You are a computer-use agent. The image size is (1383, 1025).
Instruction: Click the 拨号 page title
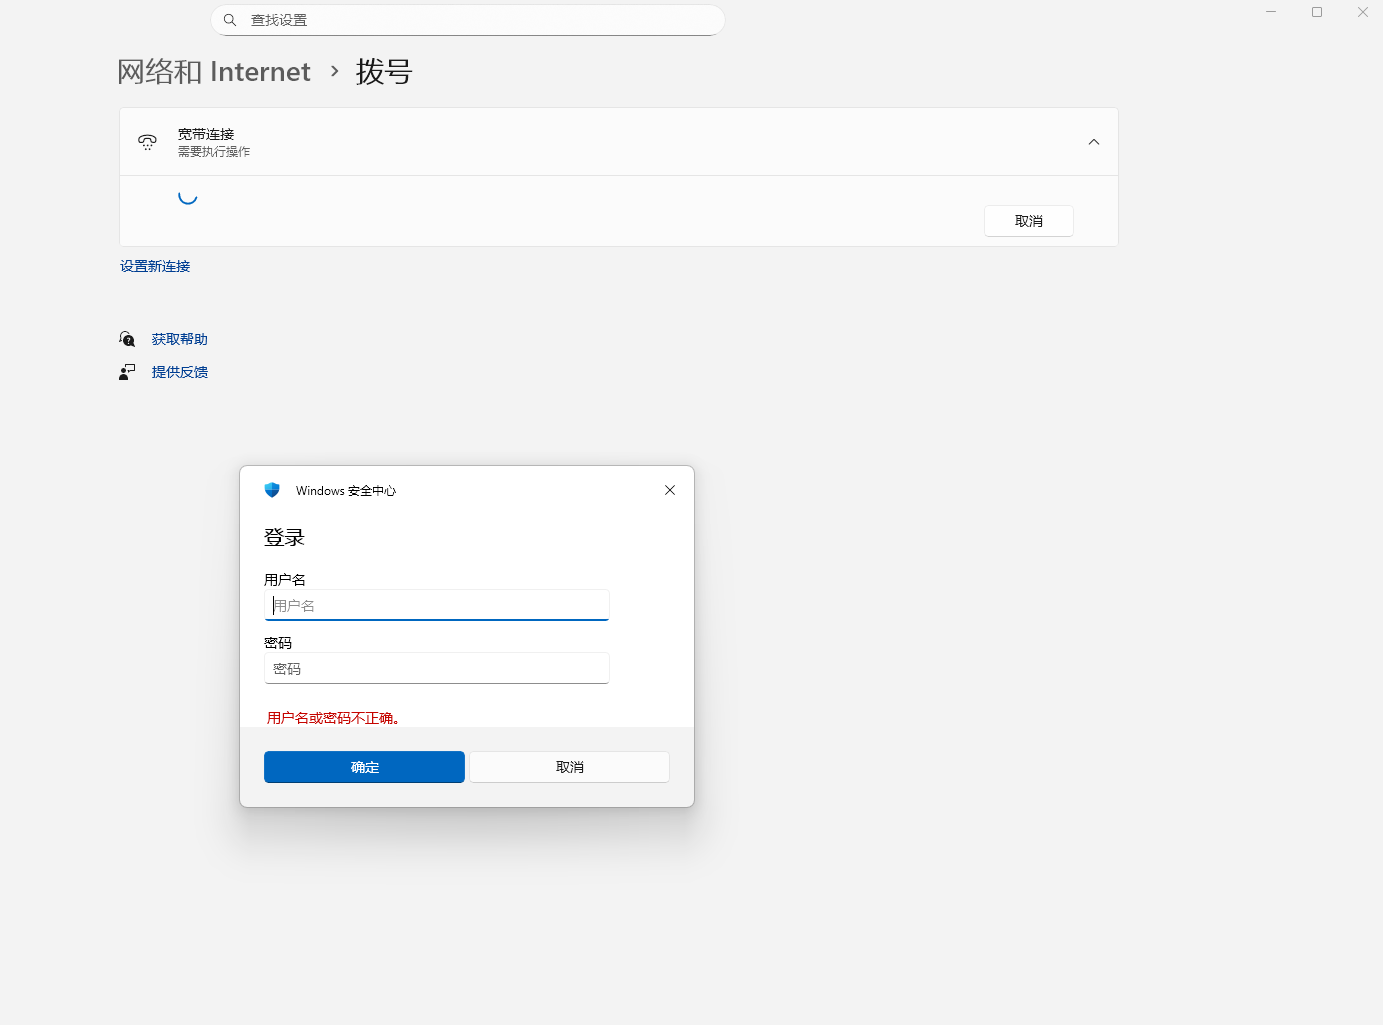[384, 71]
